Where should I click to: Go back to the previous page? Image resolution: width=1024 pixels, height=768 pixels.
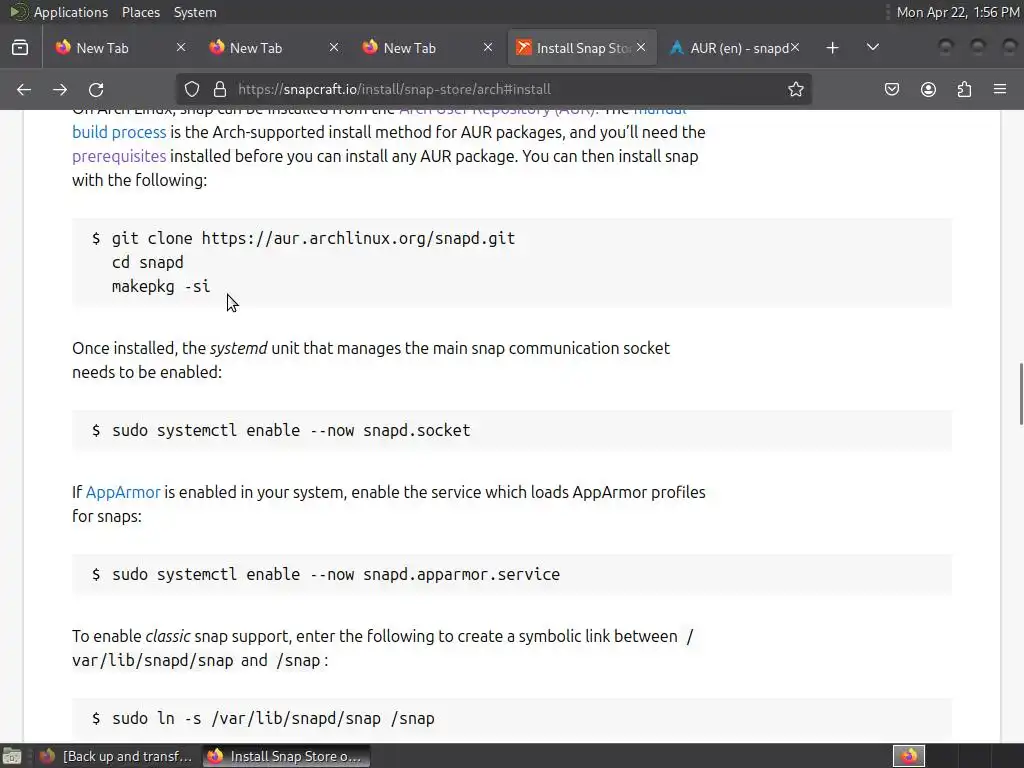click(24, 89)
